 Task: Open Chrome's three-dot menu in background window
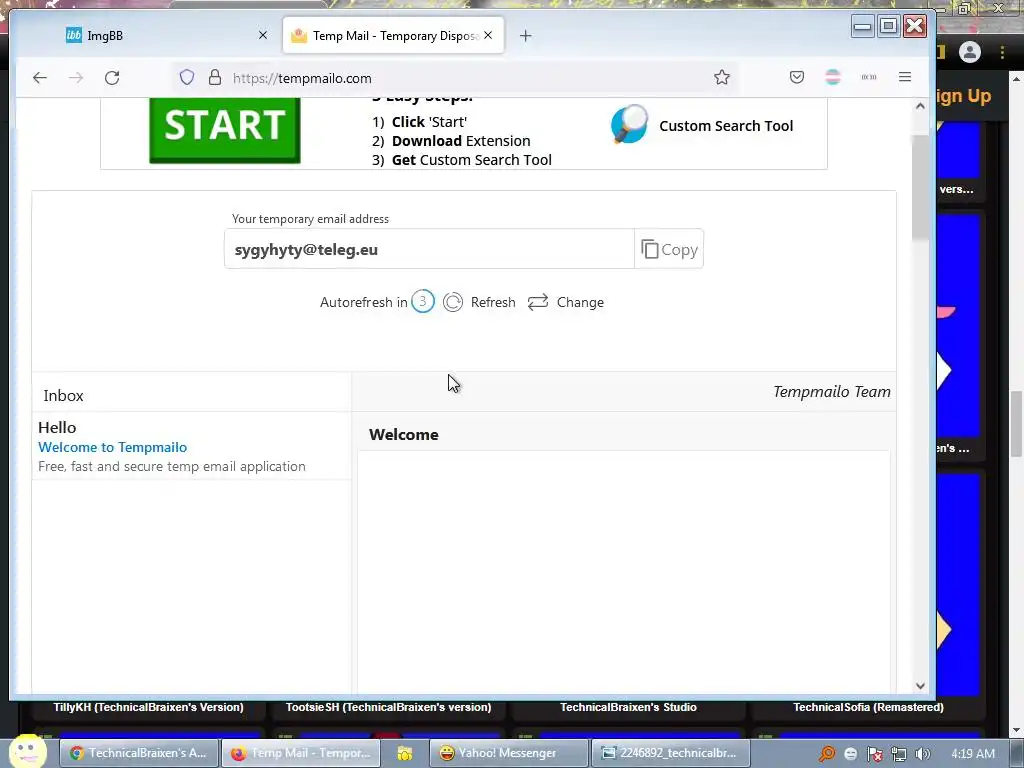(x=1002, y=52)
